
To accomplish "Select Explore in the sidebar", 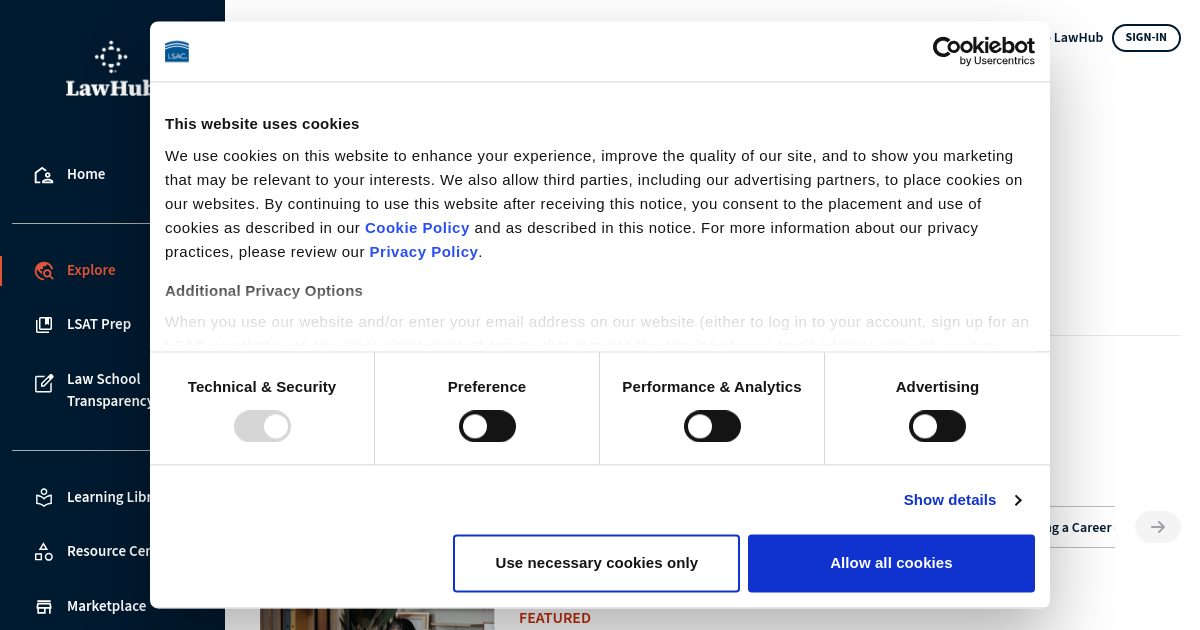I will click(91, 270).
